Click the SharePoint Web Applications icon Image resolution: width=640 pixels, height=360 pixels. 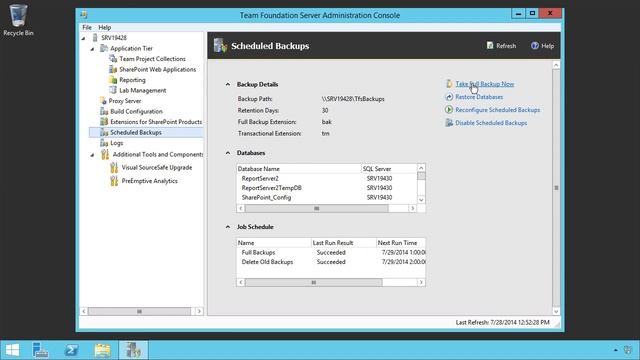113,69
